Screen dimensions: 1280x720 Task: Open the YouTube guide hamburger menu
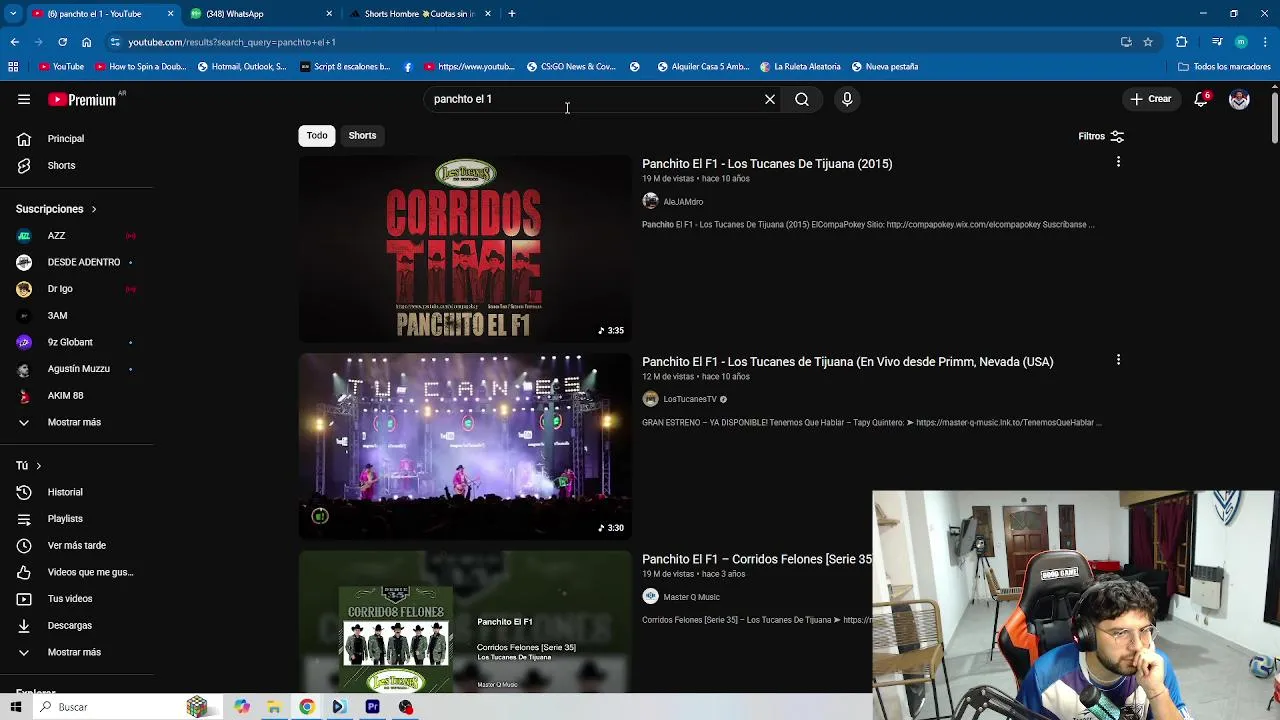(24, 99)
